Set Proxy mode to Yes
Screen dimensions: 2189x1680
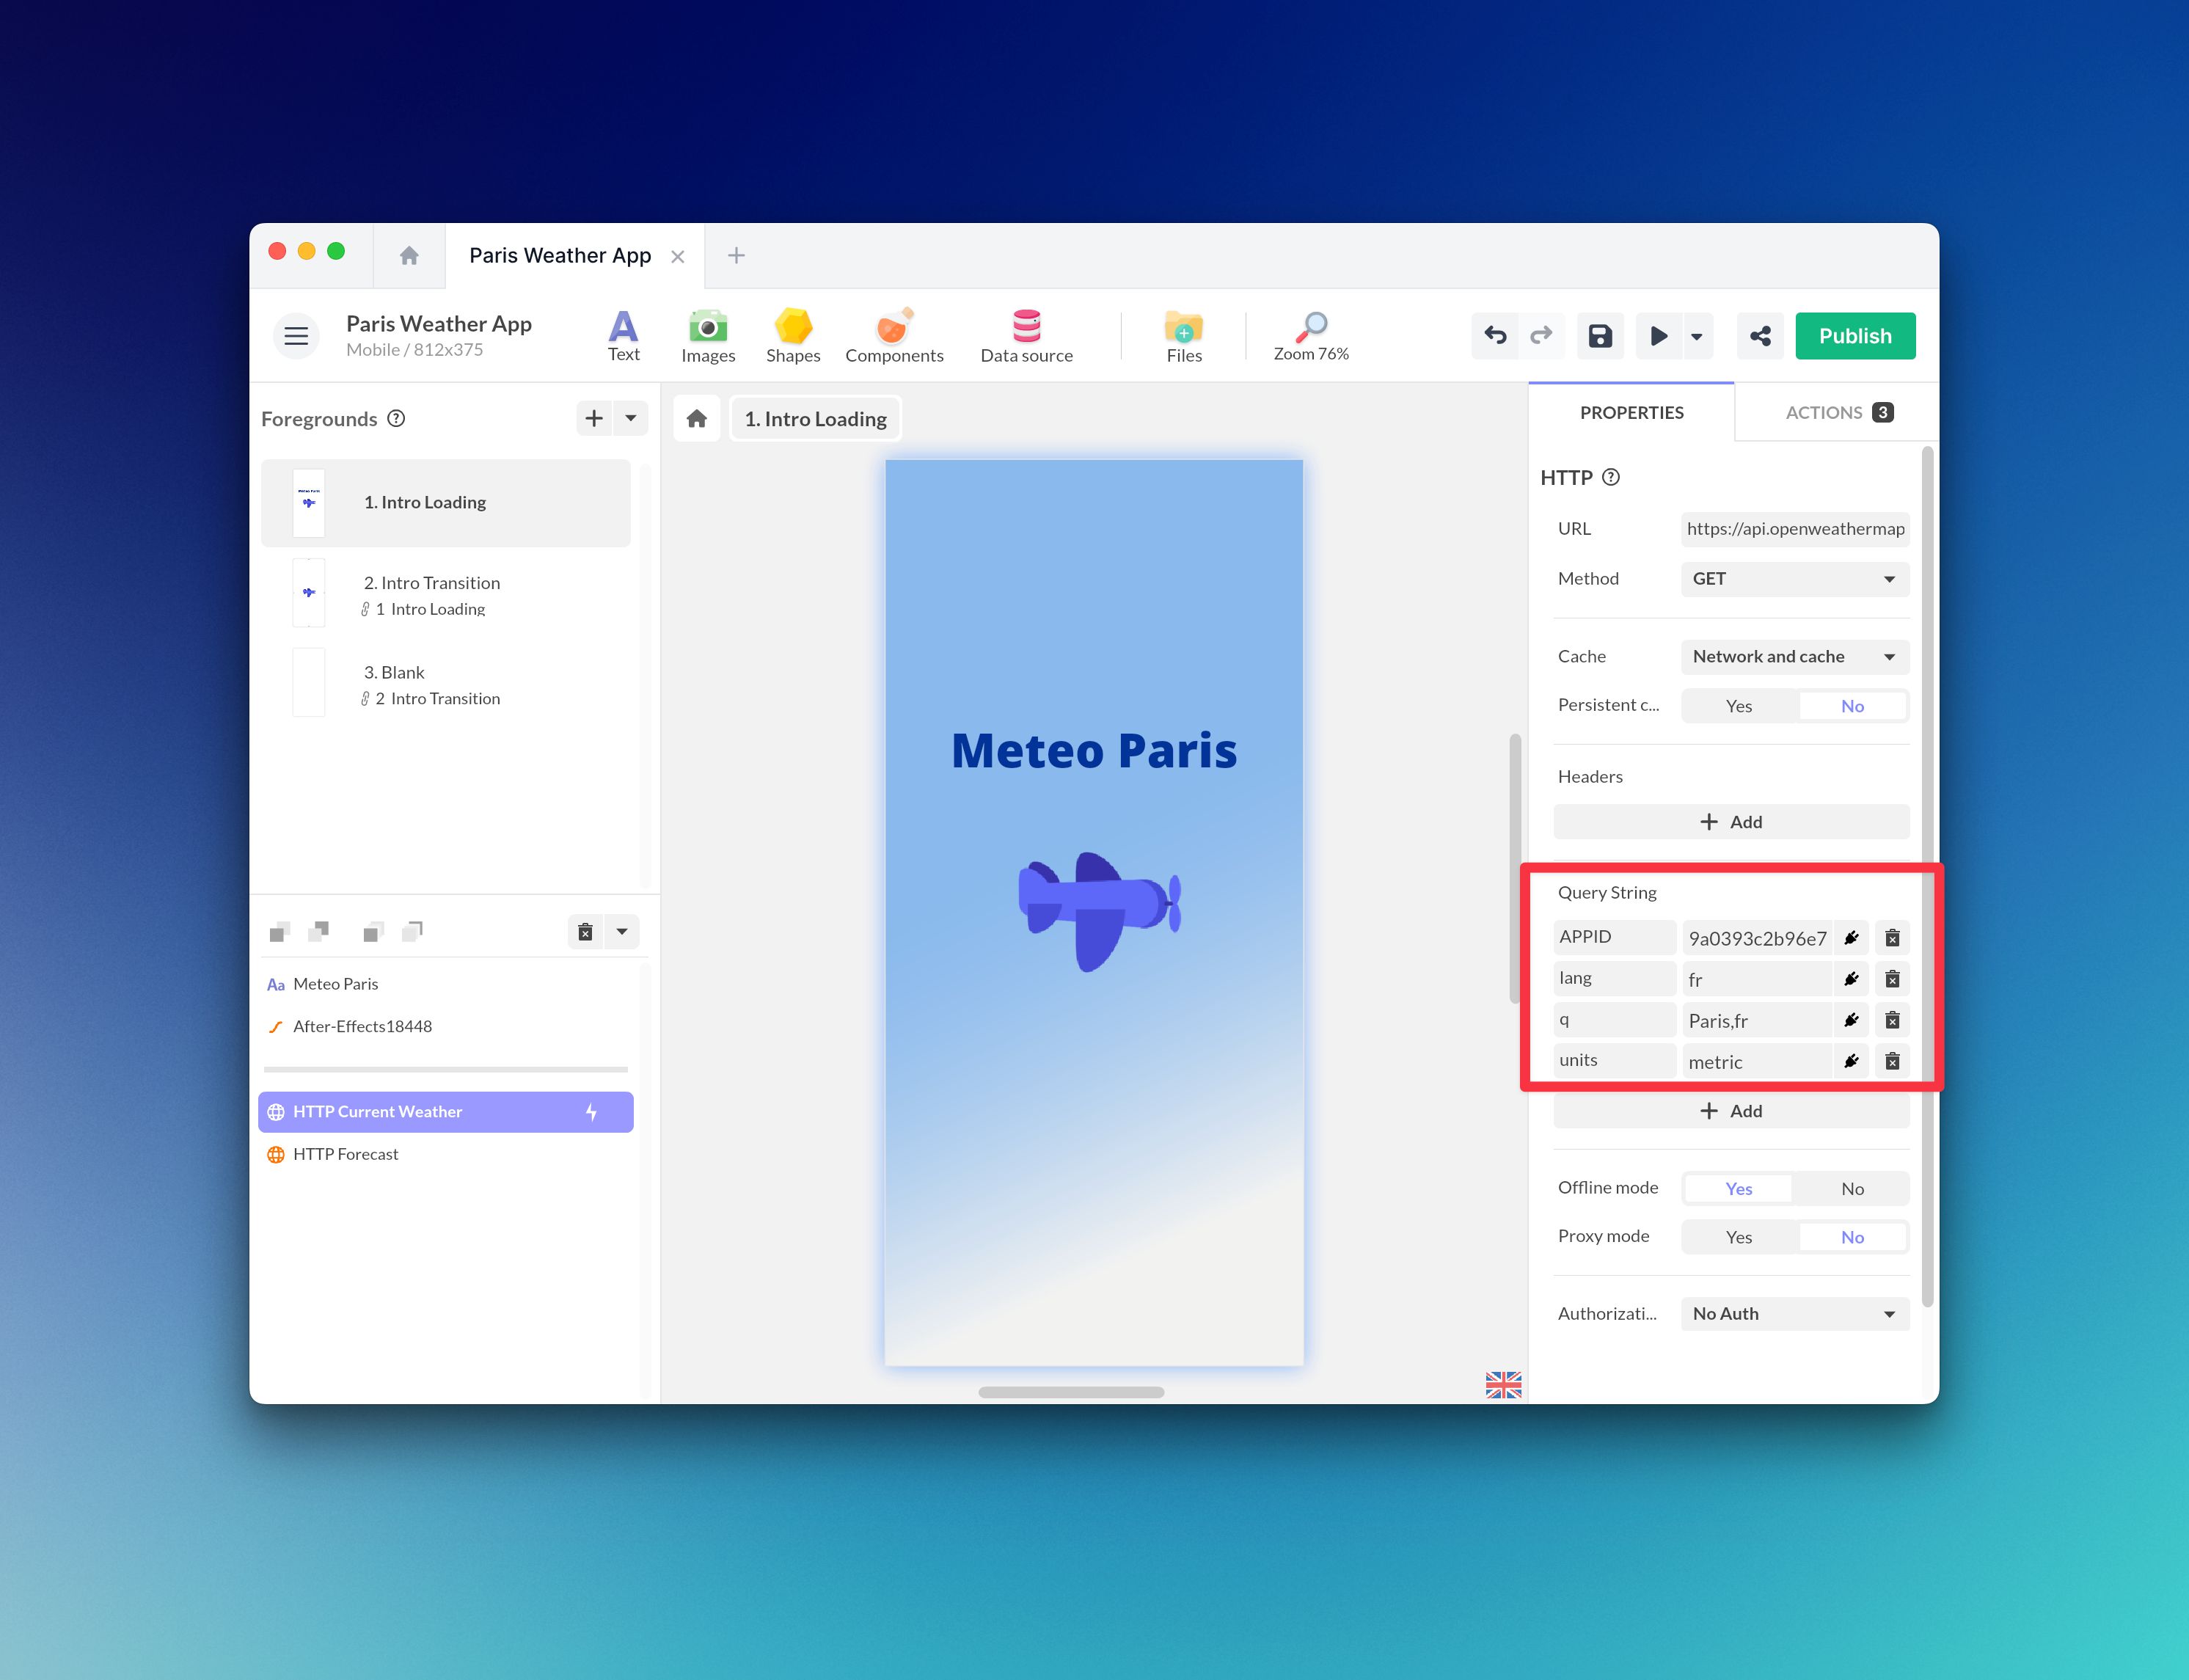click(1739, 1237)
